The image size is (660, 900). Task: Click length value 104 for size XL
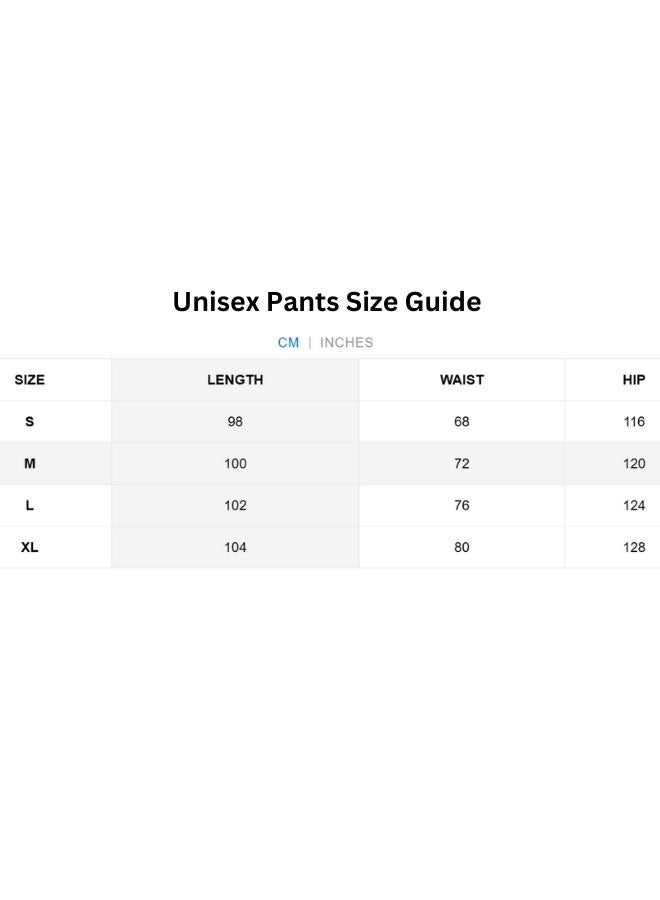click(x=235, y=548)
